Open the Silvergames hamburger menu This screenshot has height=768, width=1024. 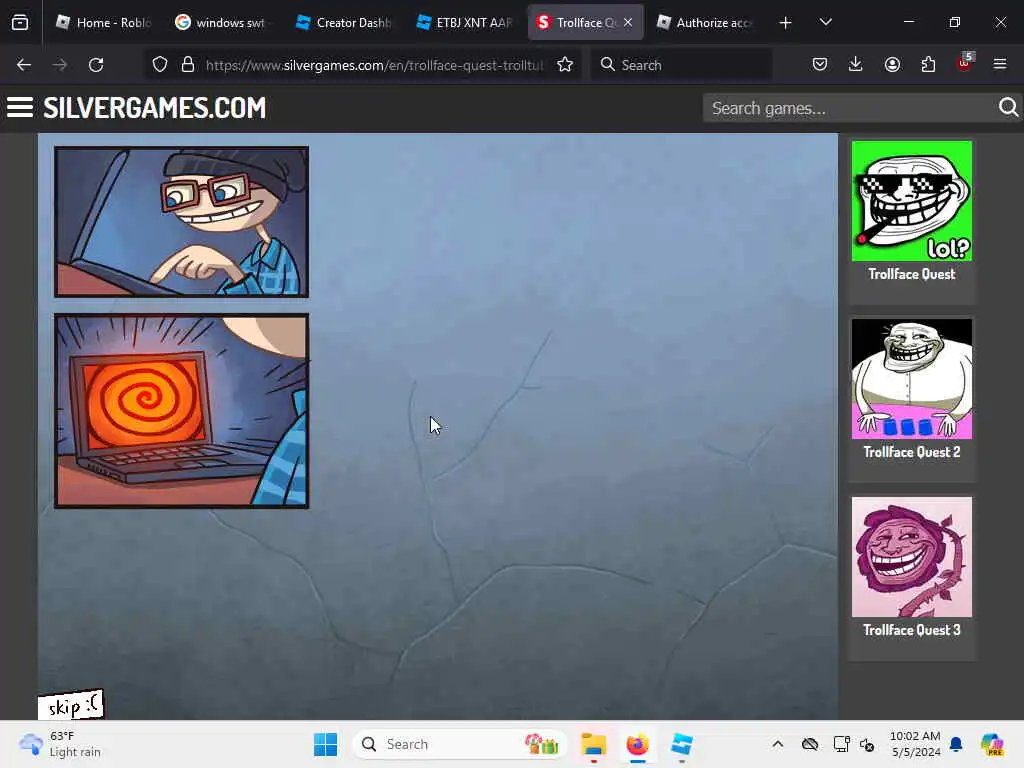coord(20,108)
